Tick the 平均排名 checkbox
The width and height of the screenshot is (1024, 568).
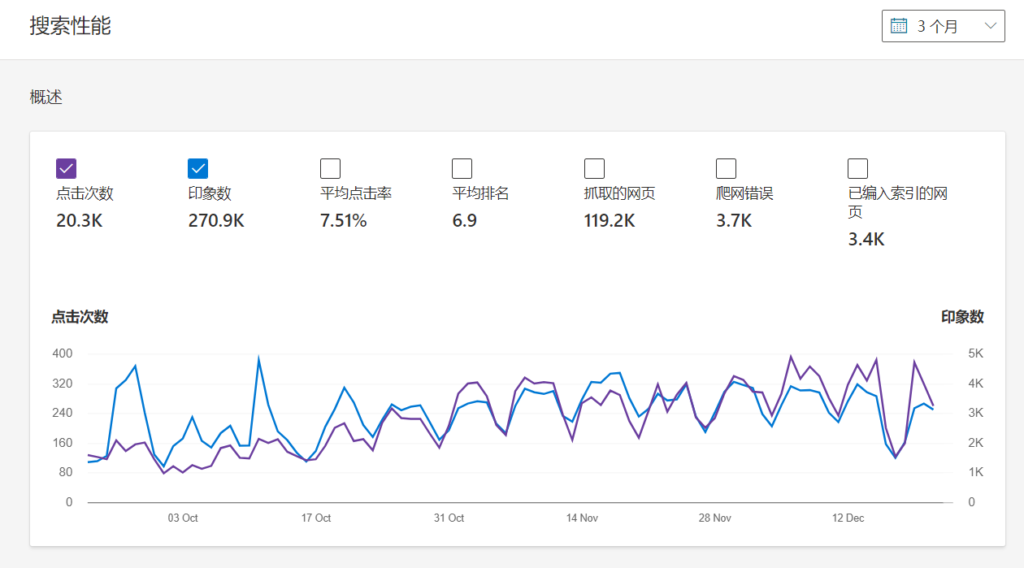click(x=462, y=168)
